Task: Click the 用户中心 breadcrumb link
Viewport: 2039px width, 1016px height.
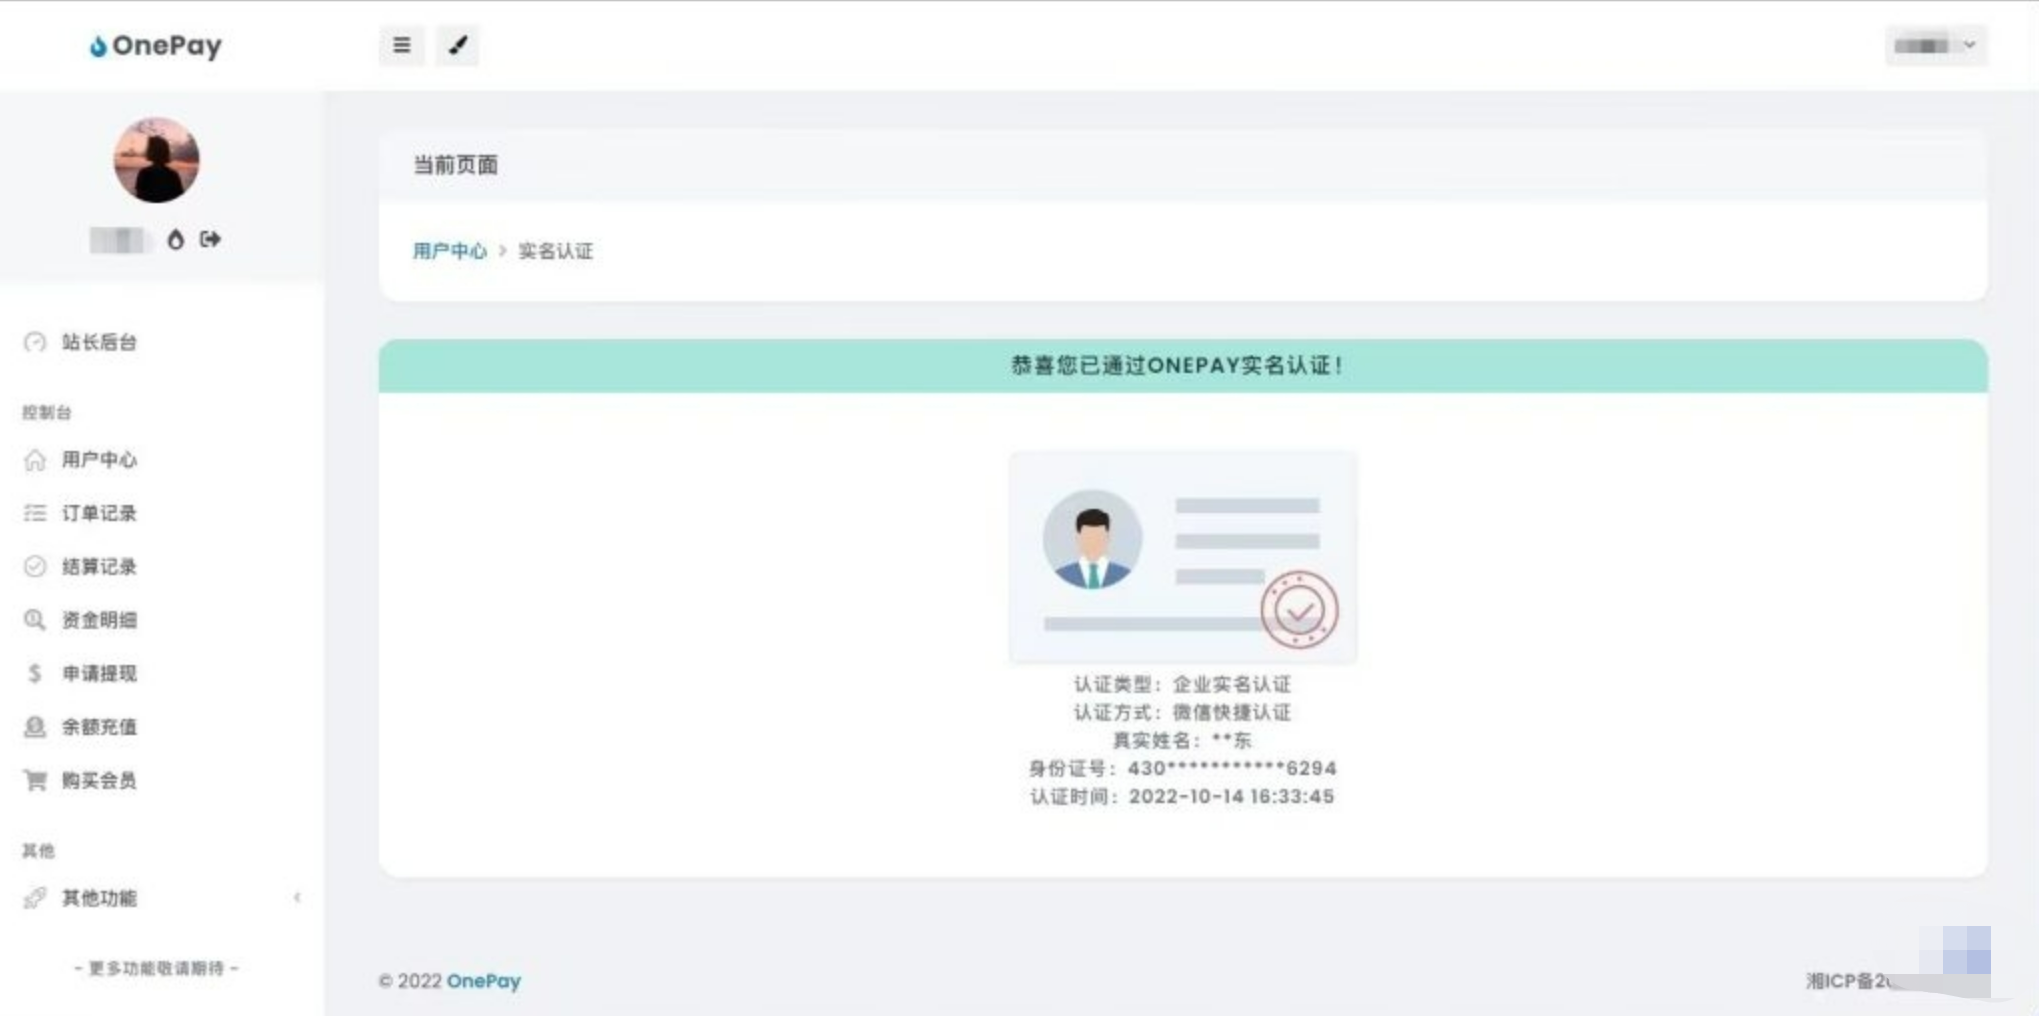Action: [450, 251]
